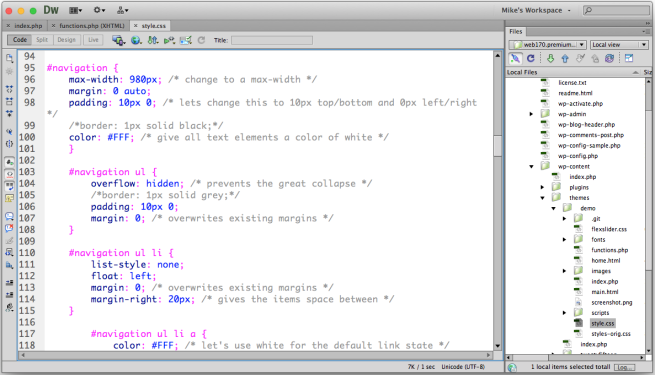The image size is (655, 375).
Task: Refresh the Files panel
Action: (531, 58)
